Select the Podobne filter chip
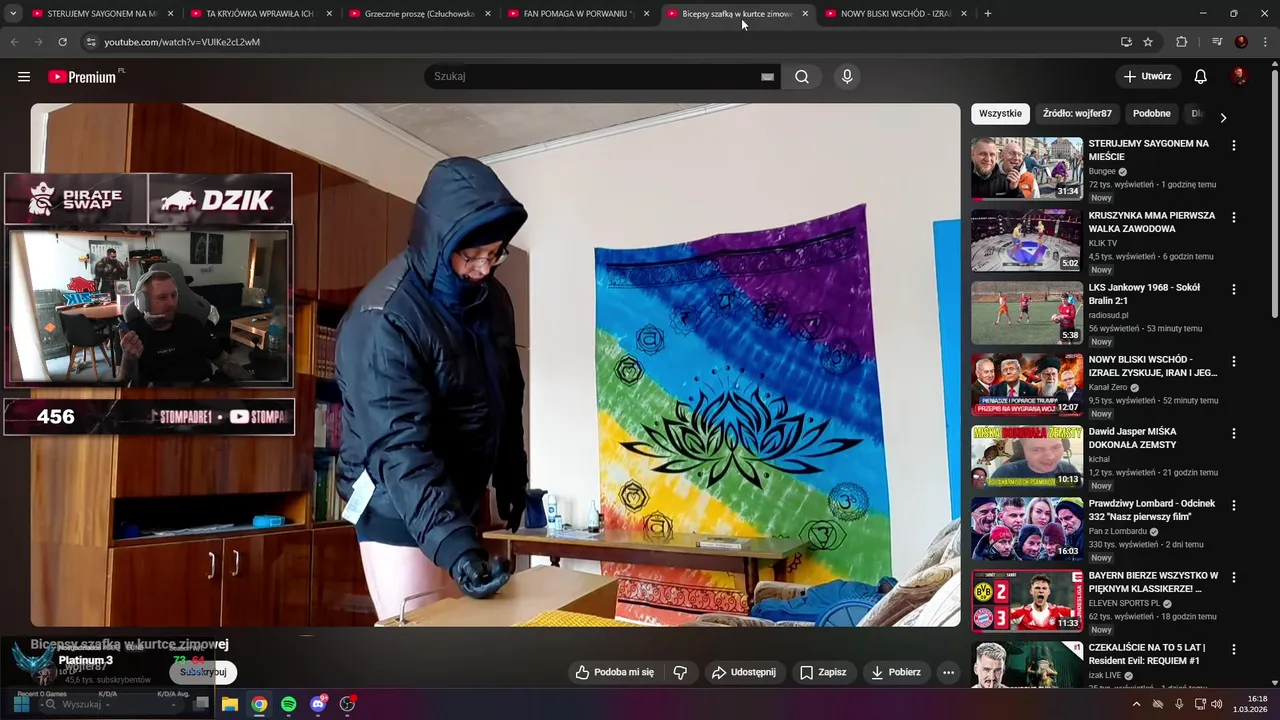The image size is (1280, 720). 1151,114
